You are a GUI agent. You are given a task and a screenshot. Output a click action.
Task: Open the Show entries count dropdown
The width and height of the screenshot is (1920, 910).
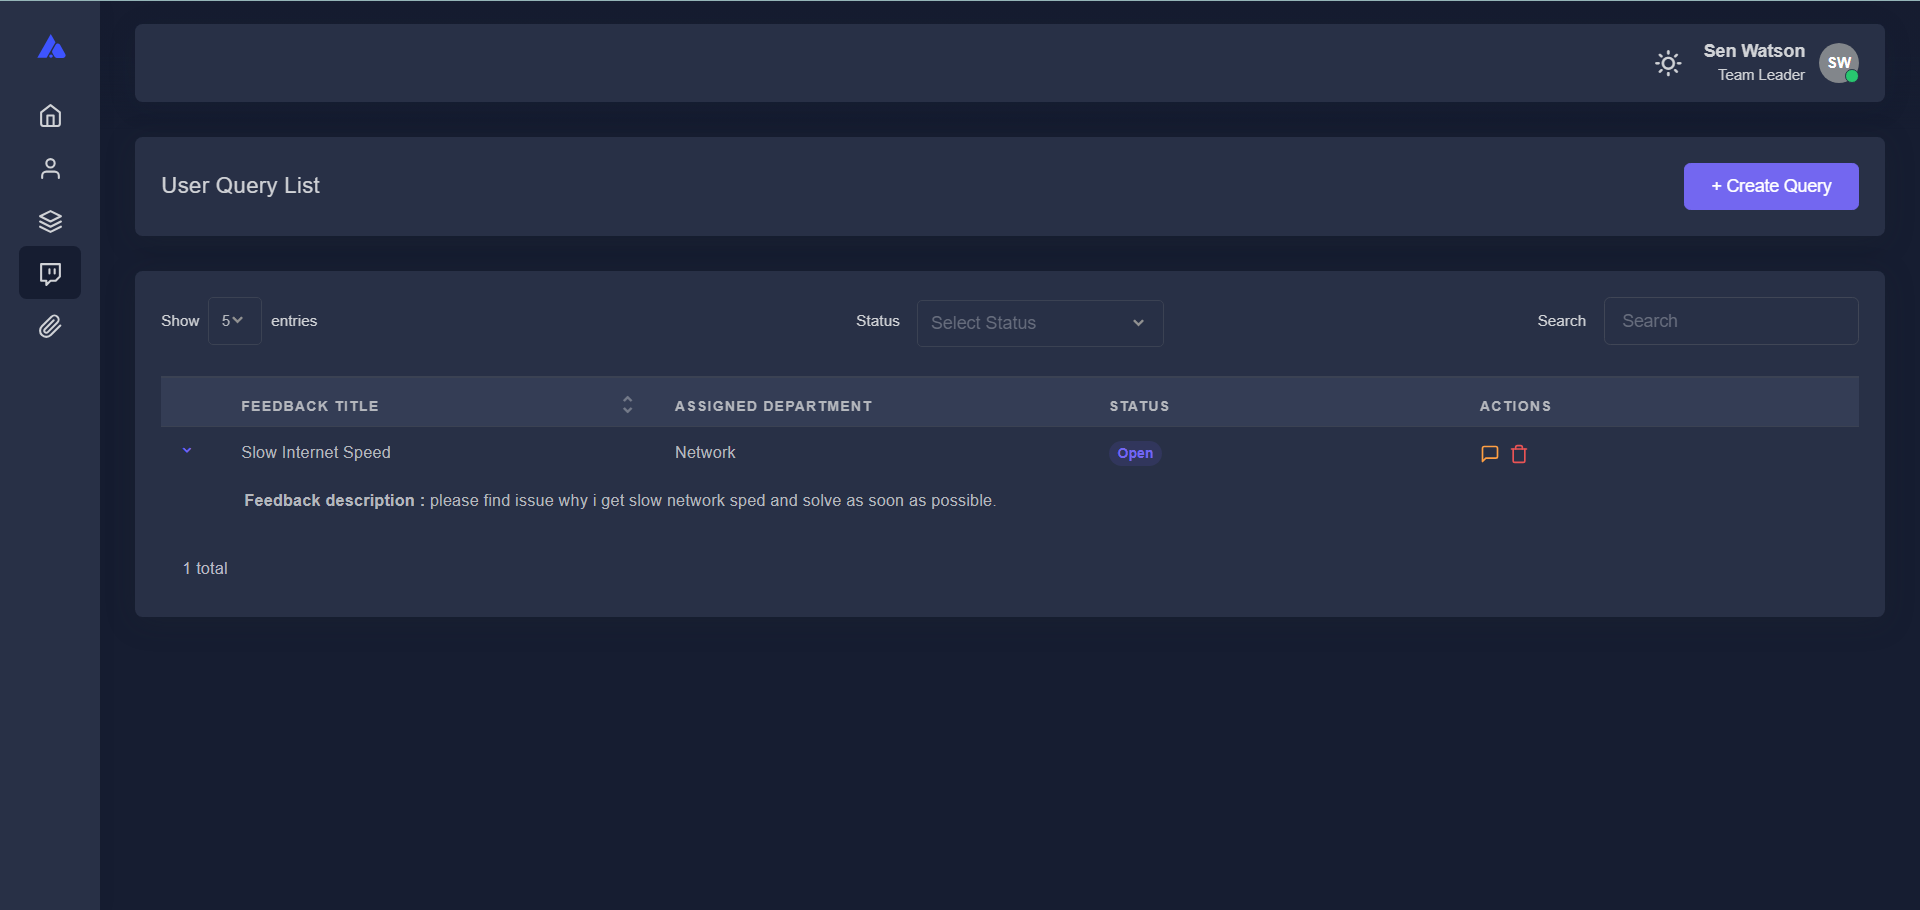point(234,321)
